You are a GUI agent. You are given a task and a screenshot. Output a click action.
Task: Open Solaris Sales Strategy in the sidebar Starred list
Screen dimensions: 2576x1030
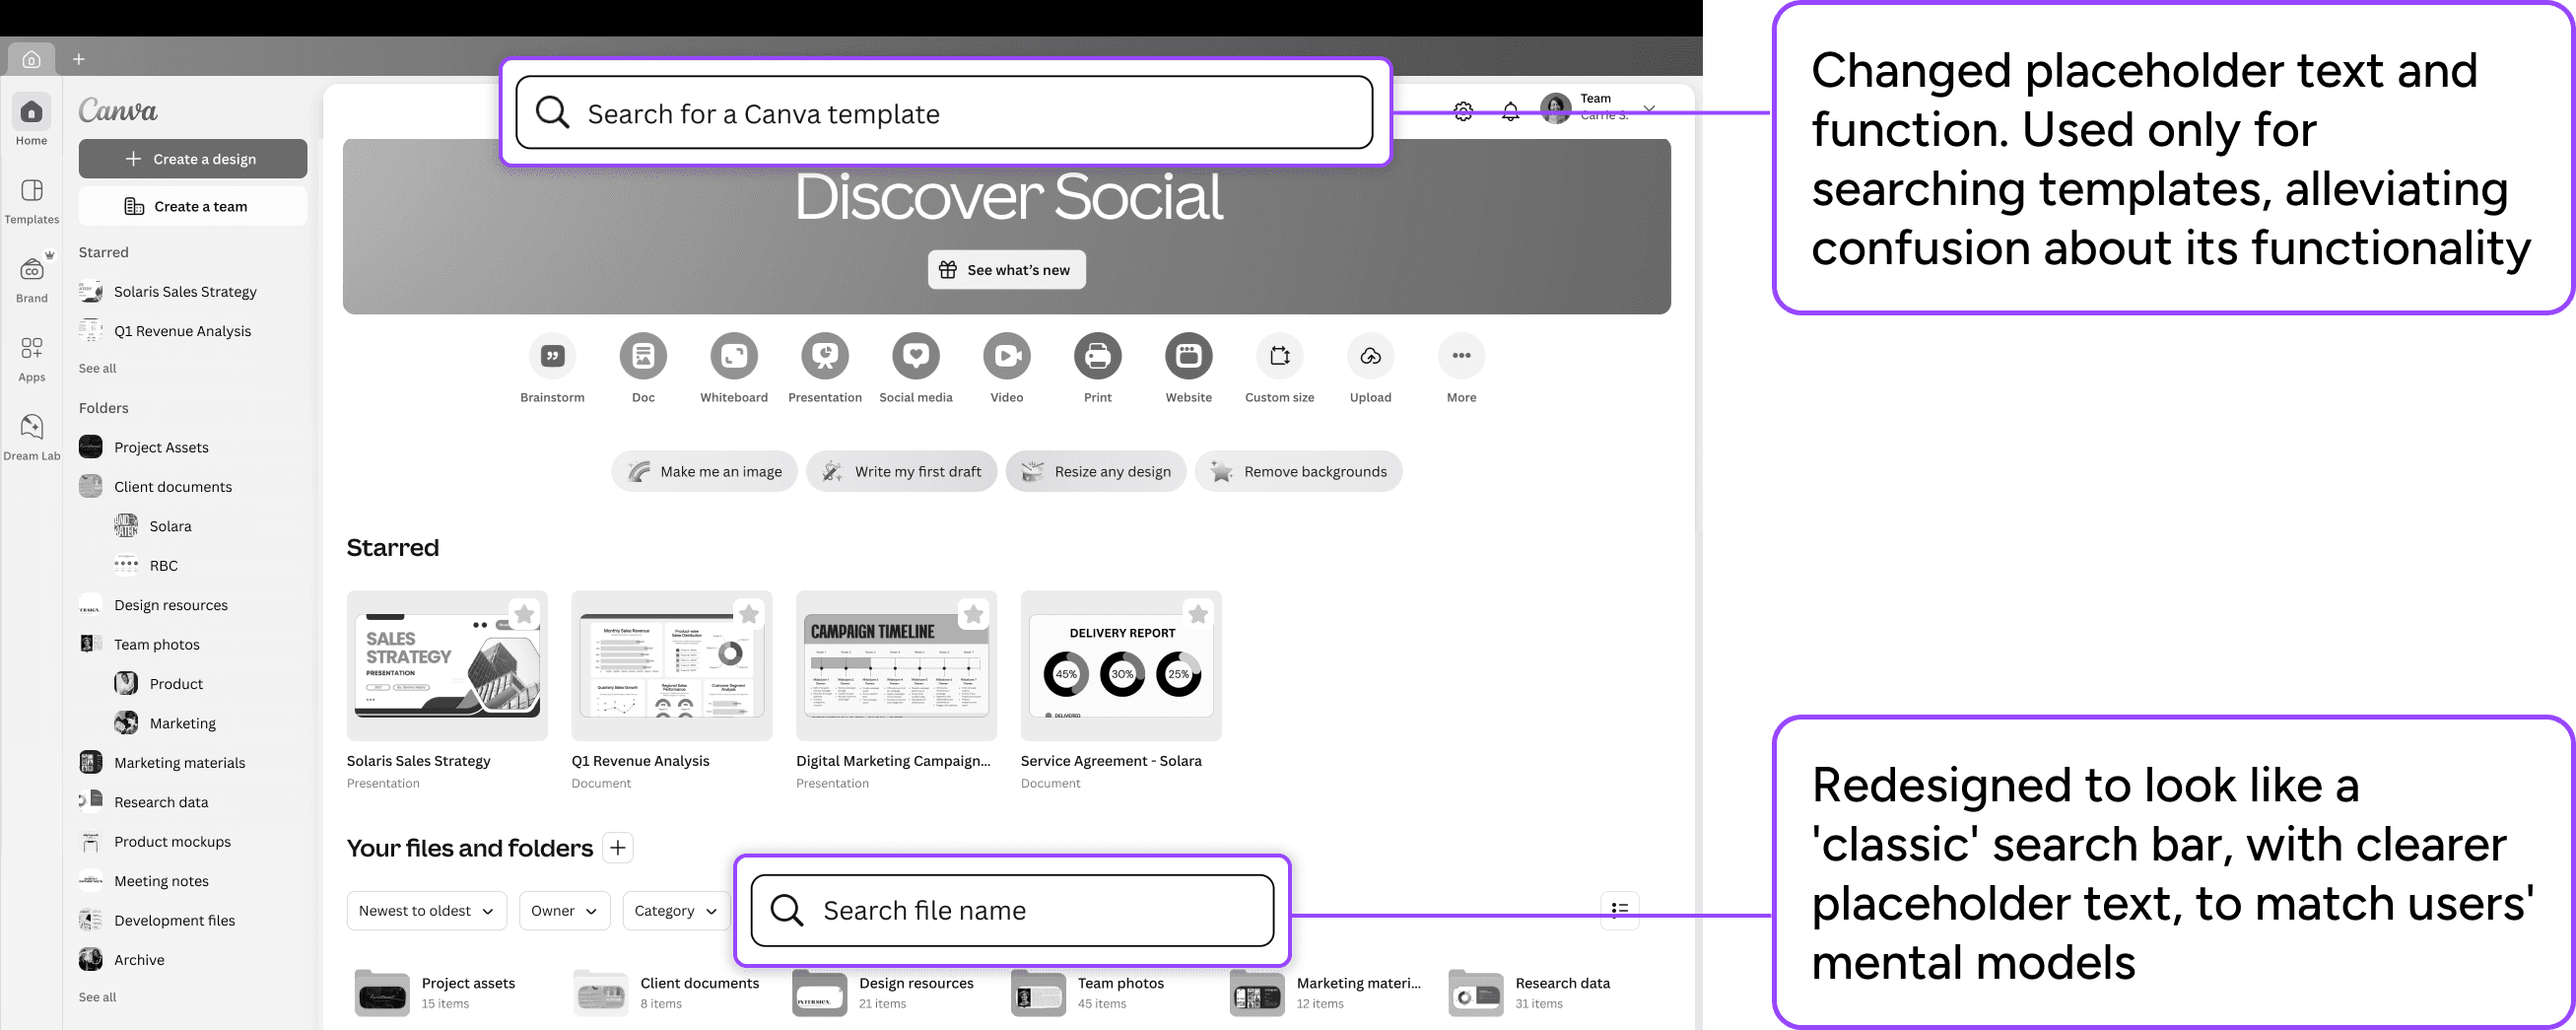[168, 292]
